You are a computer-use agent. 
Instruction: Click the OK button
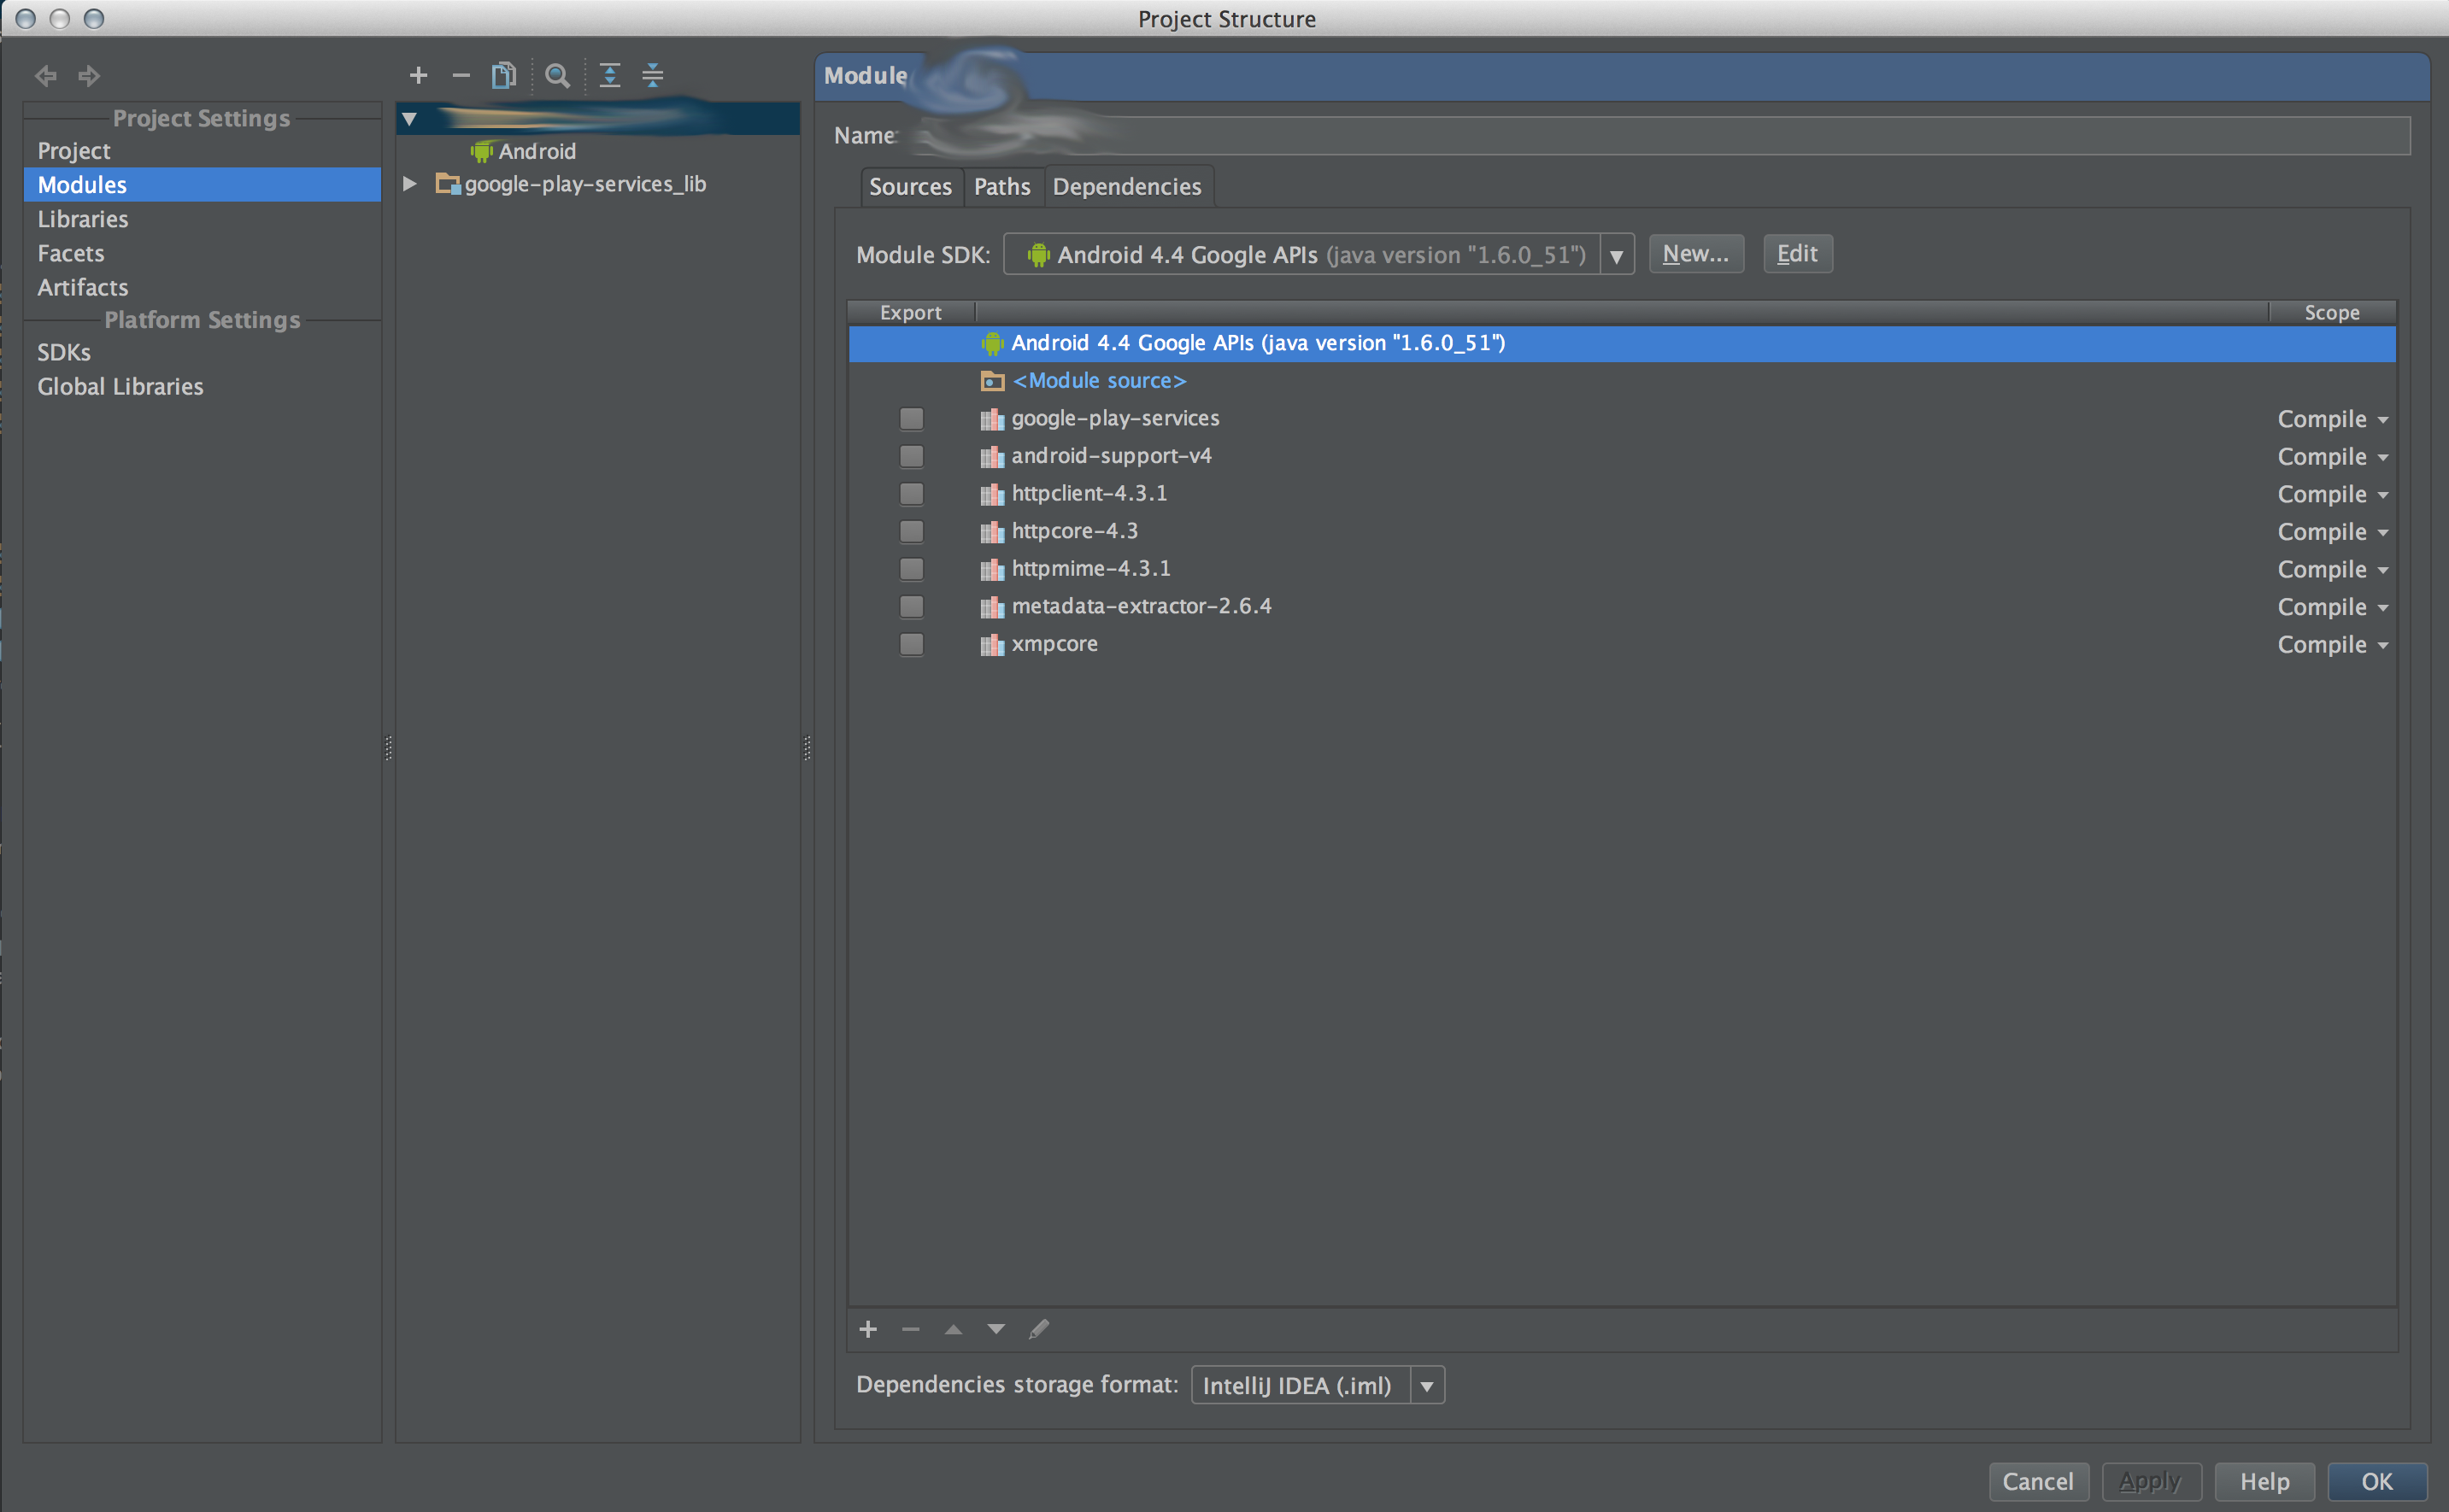point(2377,1481)
